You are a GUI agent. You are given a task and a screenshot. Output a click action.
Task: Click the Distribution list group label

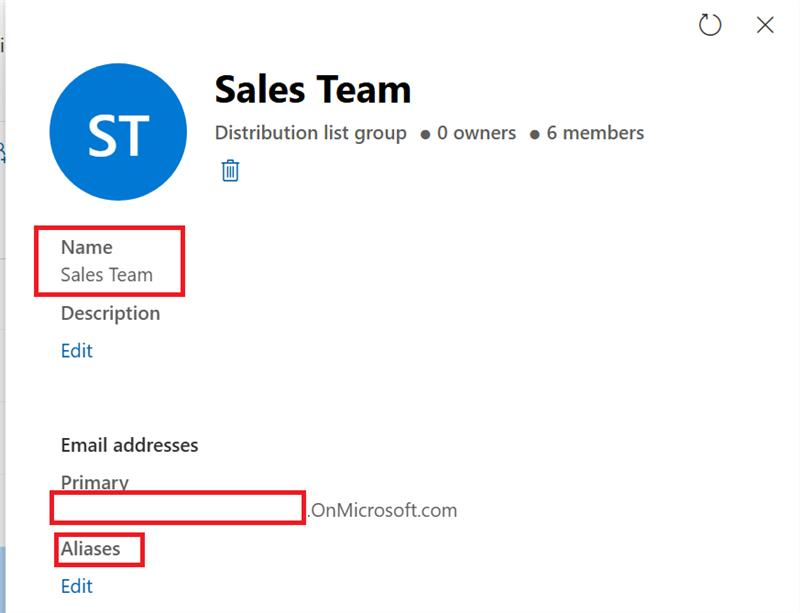click(x=312, y=133)
